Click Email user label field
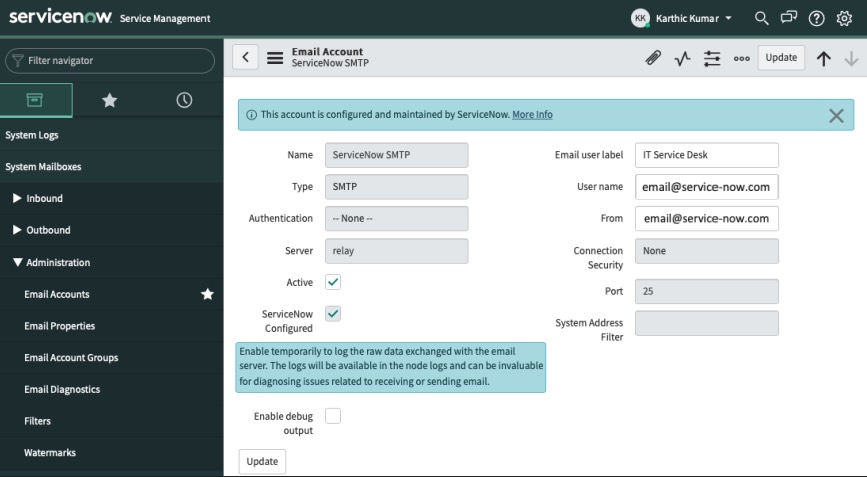 click(x=707, y=155)
